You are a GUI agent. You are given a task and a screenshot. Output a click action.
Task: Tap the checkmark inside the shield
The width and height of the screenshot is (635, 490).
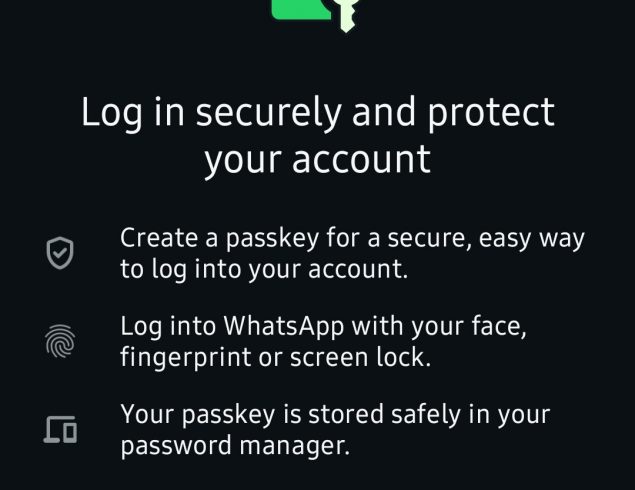(60, 254)
